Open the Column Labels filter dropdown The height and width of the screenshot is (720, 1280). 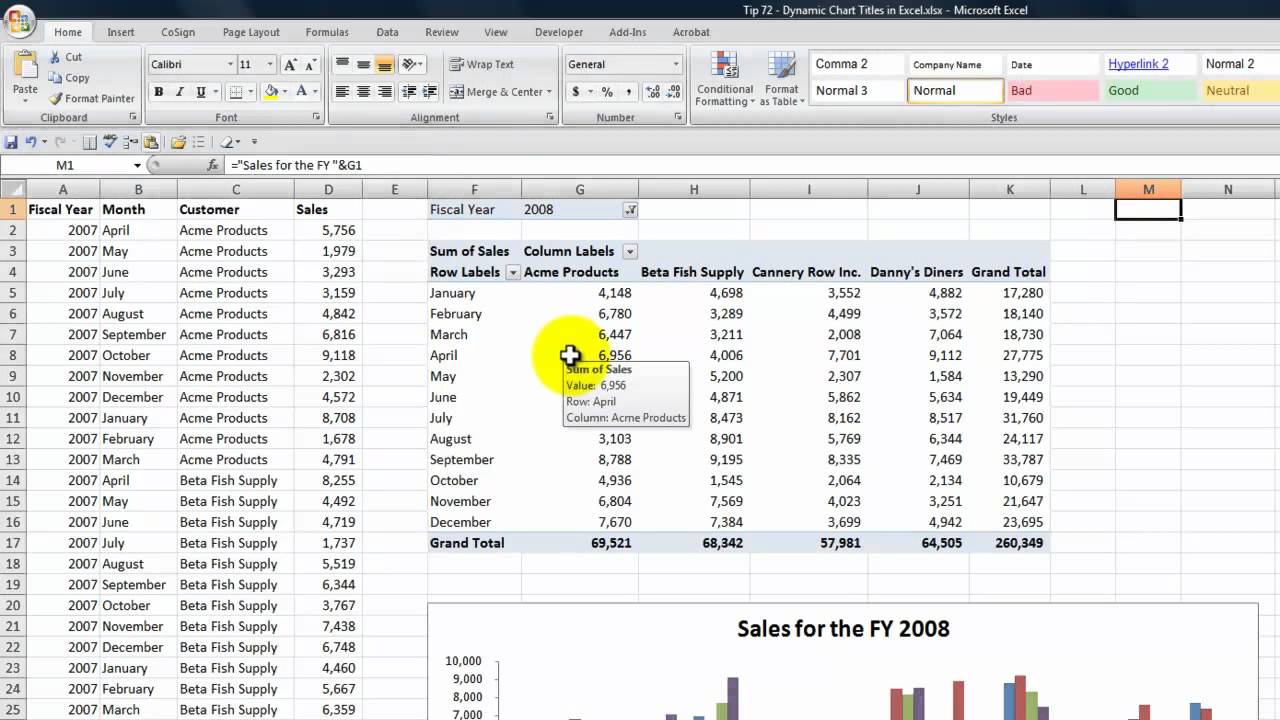629,252
